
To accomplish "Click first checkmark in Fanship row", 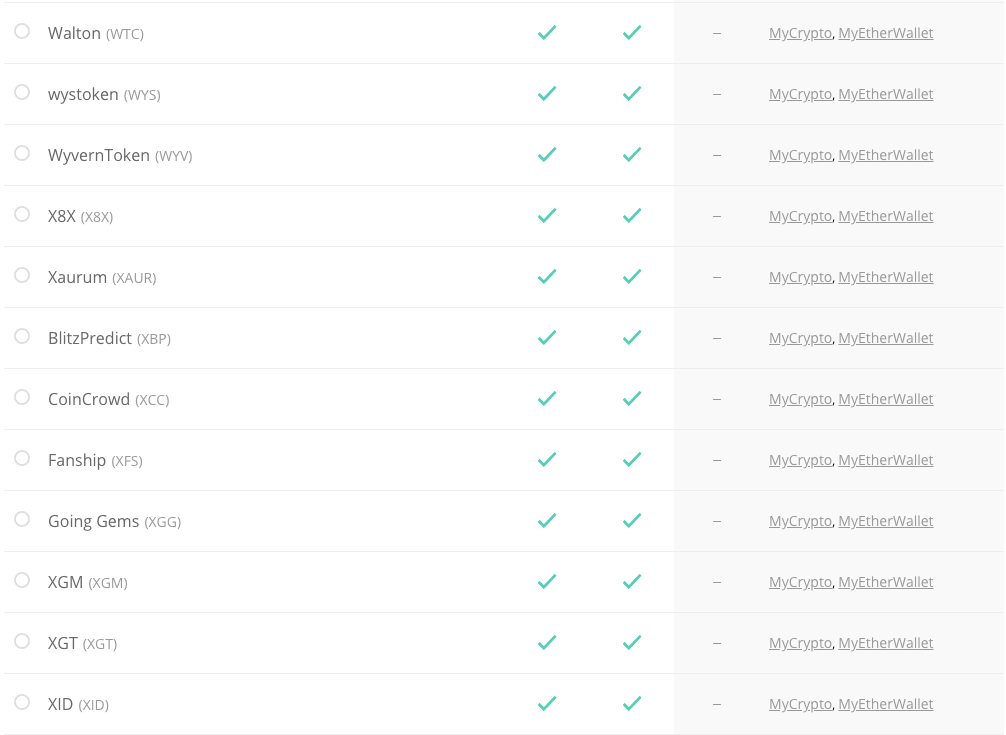I will click(547, 459).
